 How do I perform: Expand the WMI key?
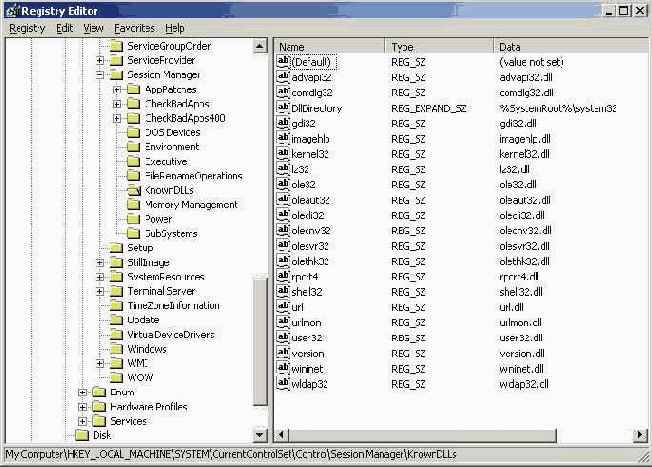(100, 363)
